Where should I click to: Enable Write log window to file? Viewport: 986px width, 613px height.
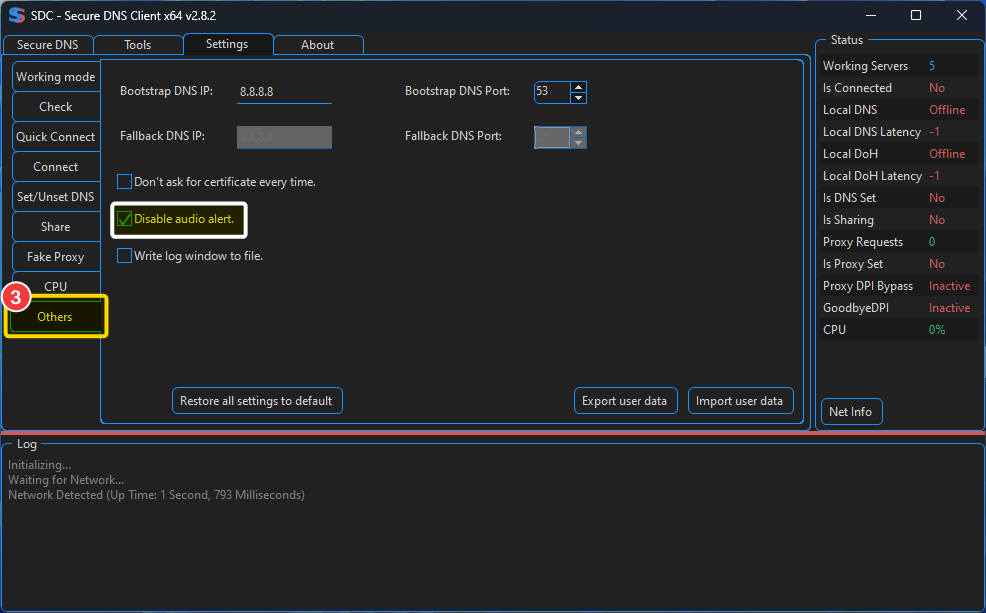125,256
